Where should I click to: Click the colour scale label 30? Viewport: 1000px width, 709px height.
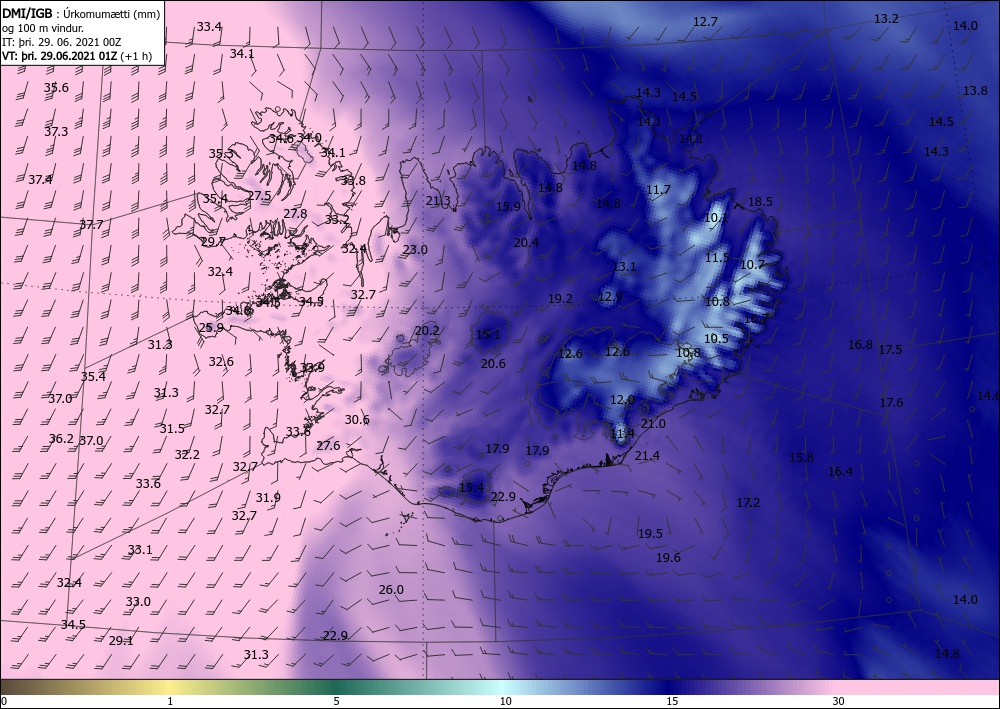[839, 702]
